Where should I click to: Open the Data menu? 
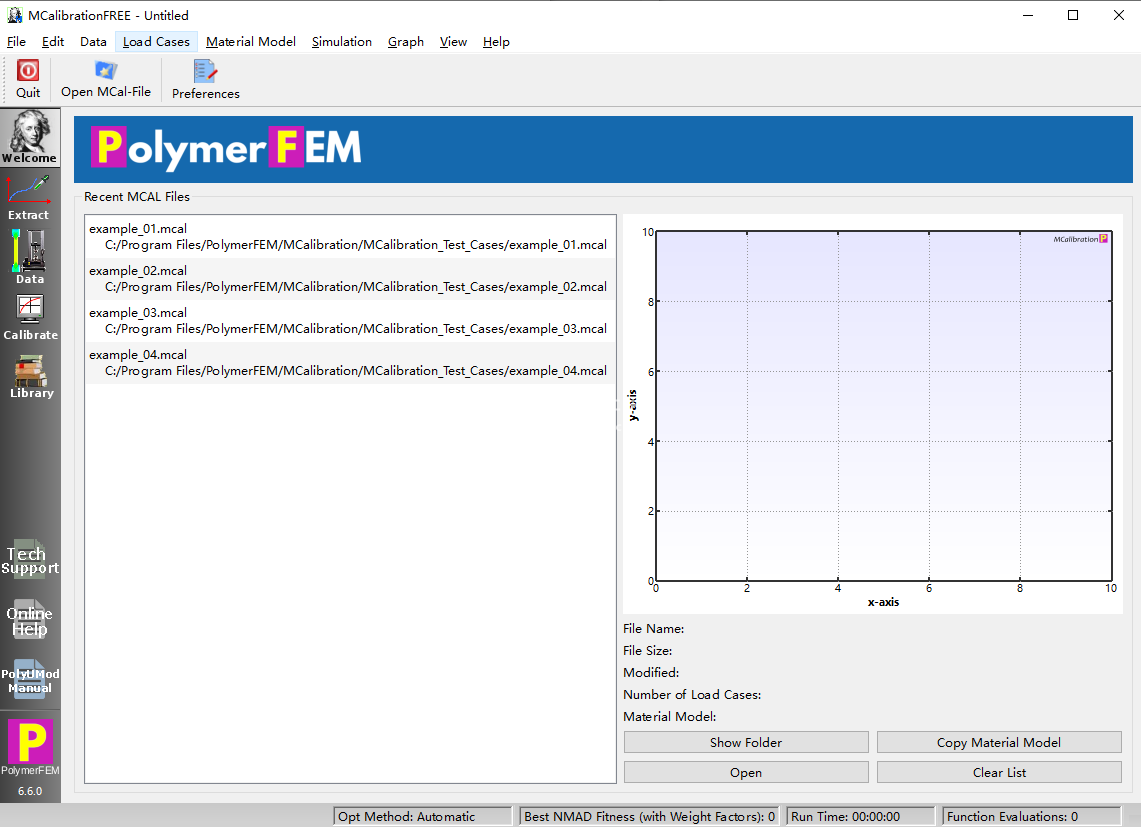click(93, 41)
